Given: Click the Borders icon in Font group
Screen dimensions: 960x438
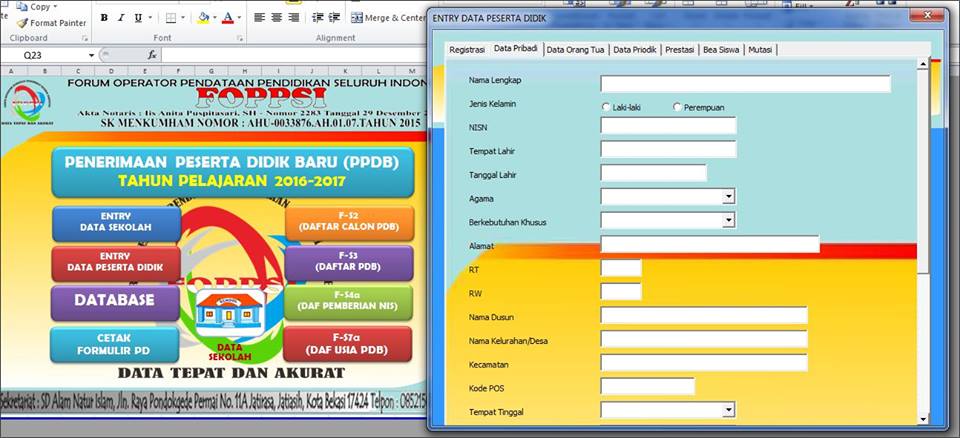Looking at the screenshot, I should [171, 18].
